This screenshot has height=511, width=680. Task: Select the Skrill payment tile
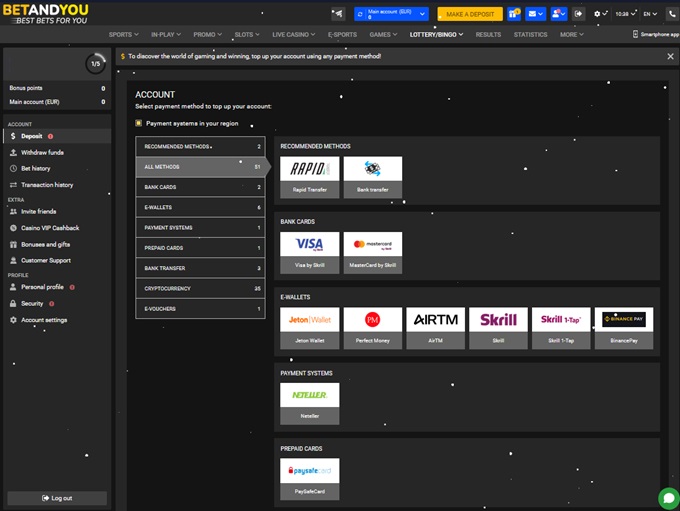(497, 327)
